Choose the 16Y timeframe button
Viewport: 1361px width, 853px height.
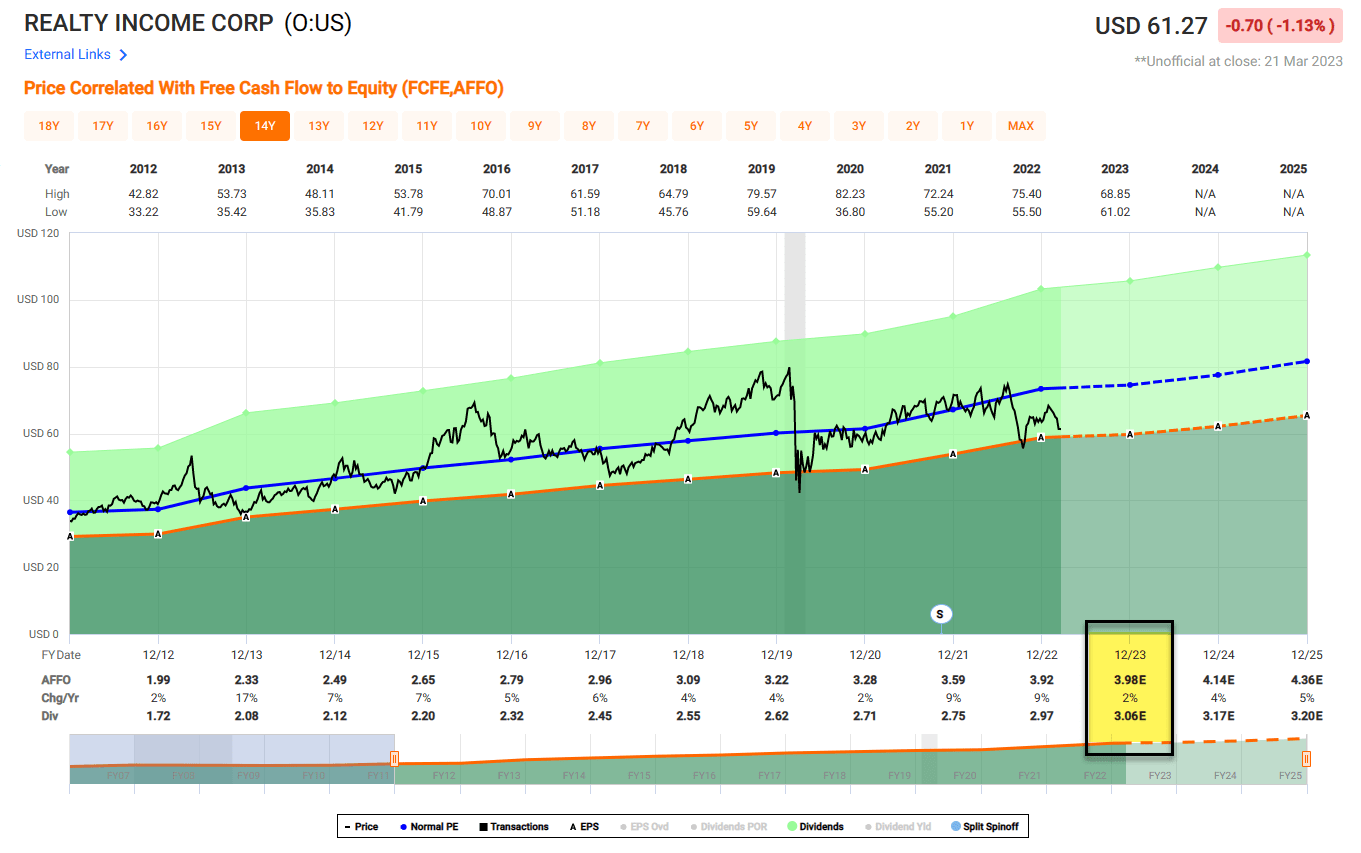[157, 126]
